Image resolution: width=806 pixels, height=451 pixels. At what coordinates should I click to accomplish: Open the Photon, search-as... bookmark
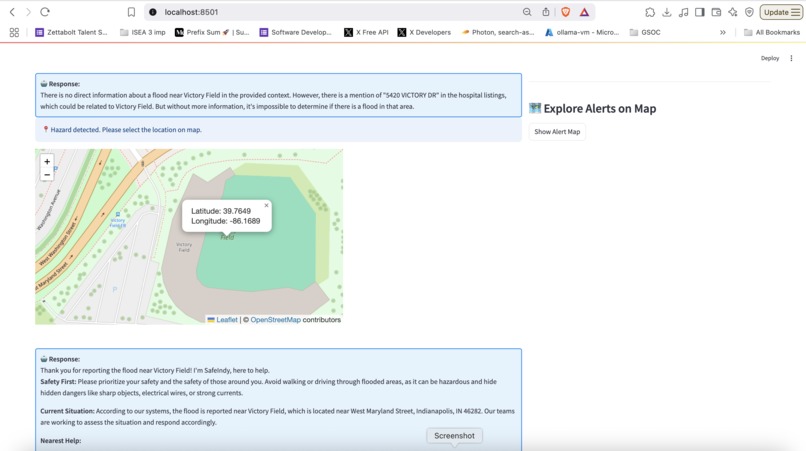[x=498, y=32]
